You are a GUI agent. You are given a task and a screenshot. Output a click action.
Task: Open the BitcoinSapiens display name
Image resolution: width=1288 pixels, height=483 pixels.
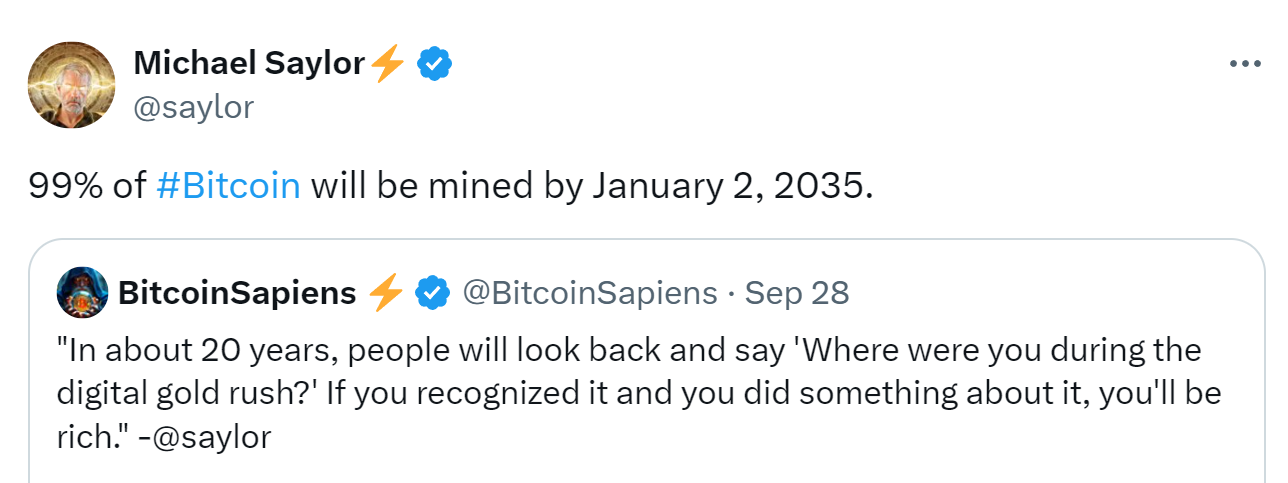pyautogui.click(x=237, y=293)
